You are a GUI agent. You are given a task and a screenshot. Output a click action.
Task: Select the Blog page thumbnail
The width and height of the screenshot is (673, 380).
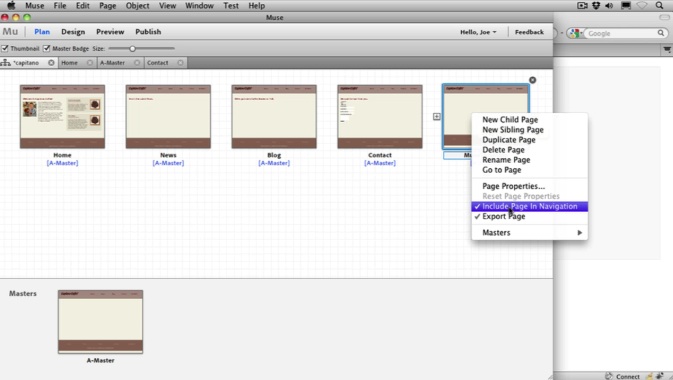coord(274,116)
